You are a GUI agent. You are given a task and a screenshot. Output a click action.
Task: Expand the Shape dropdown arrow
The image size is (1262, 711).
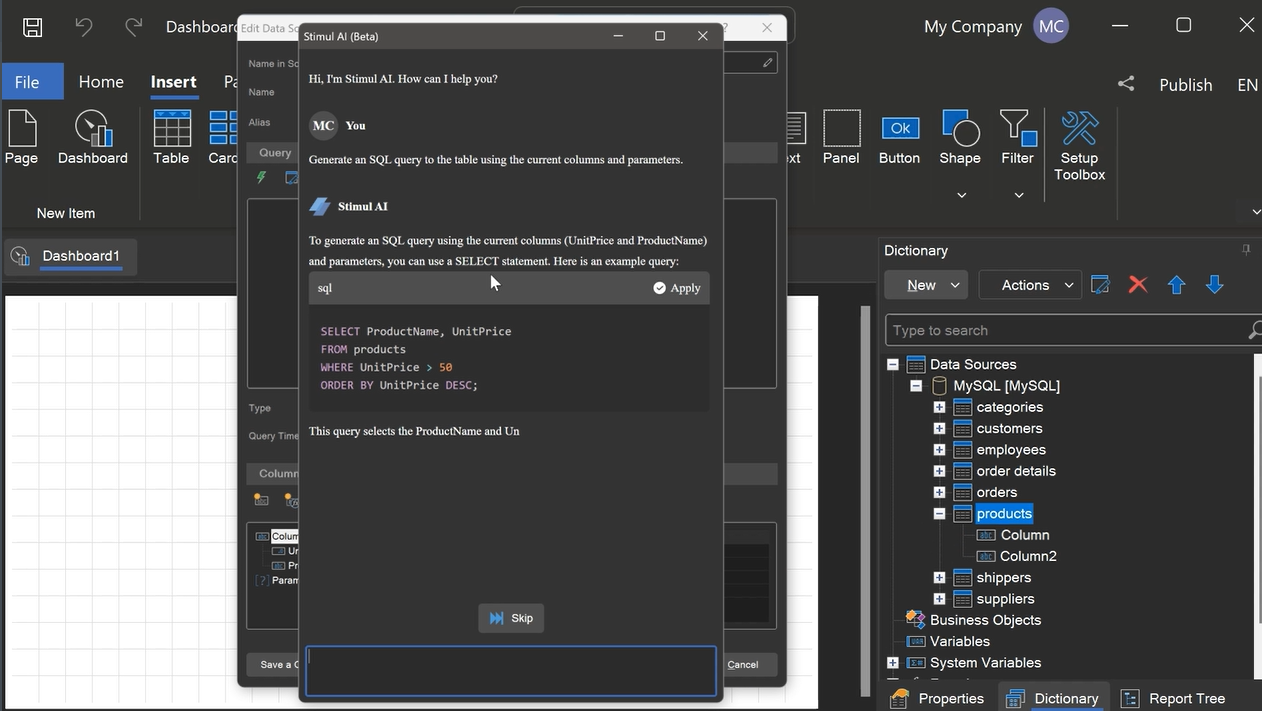[x=961, y=195]
